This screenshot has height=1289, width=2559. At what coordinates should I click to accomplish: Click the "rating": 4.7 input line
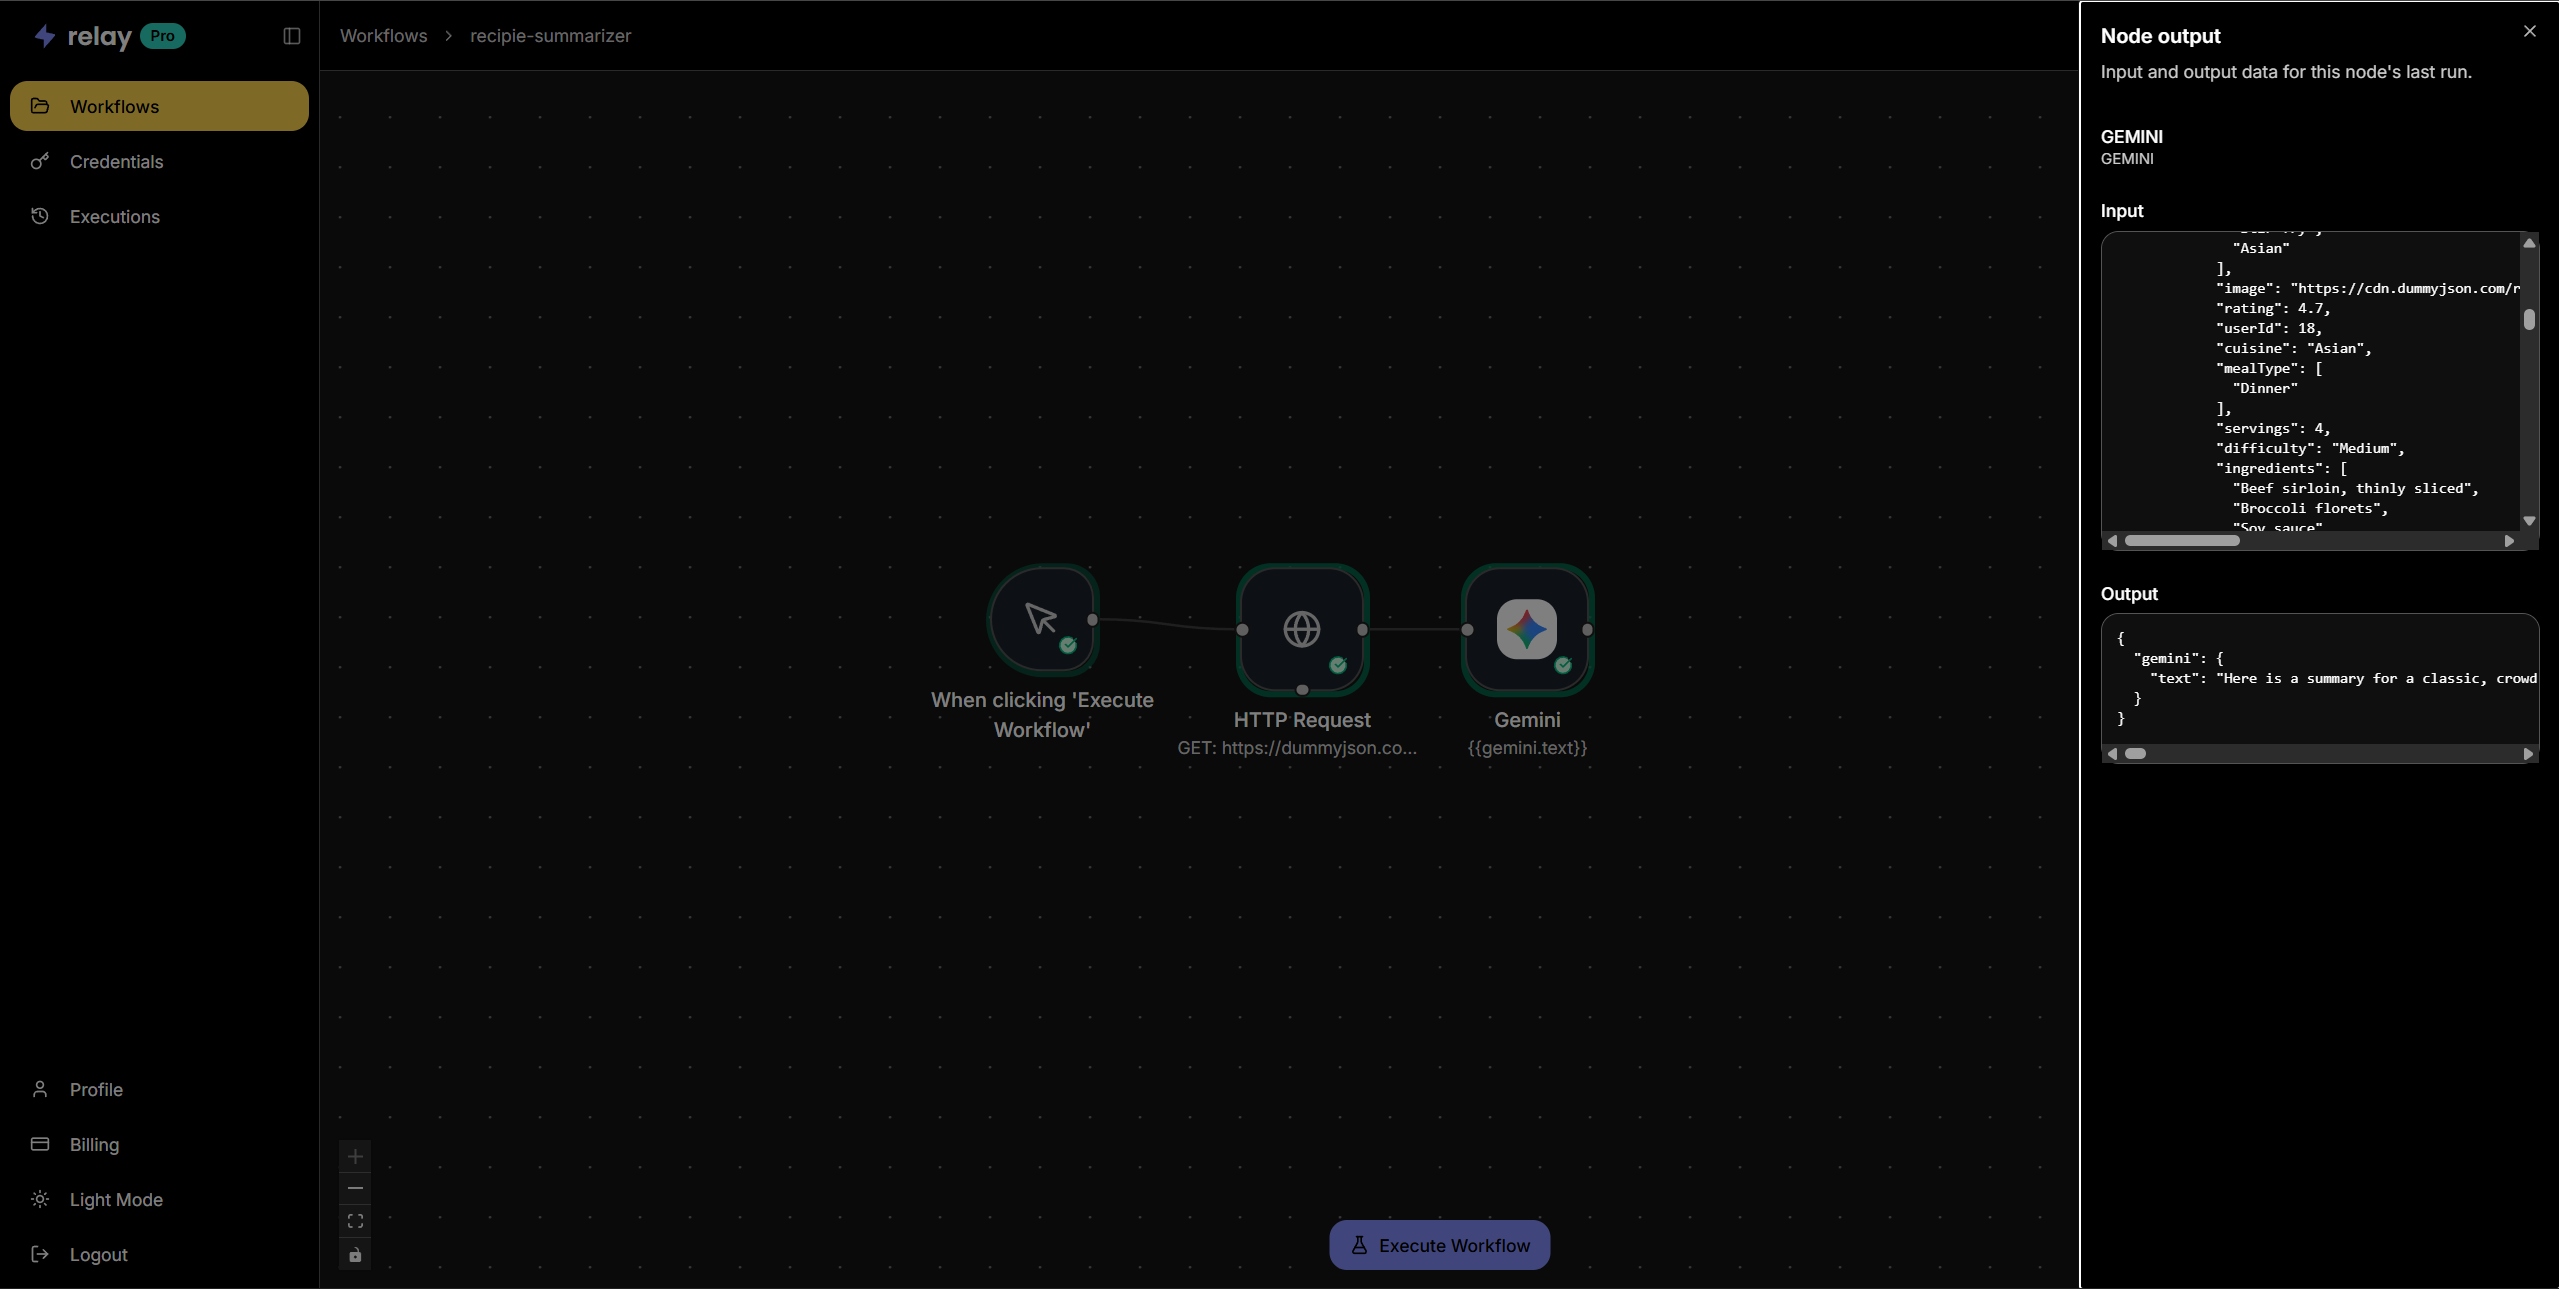point(2273,309)
